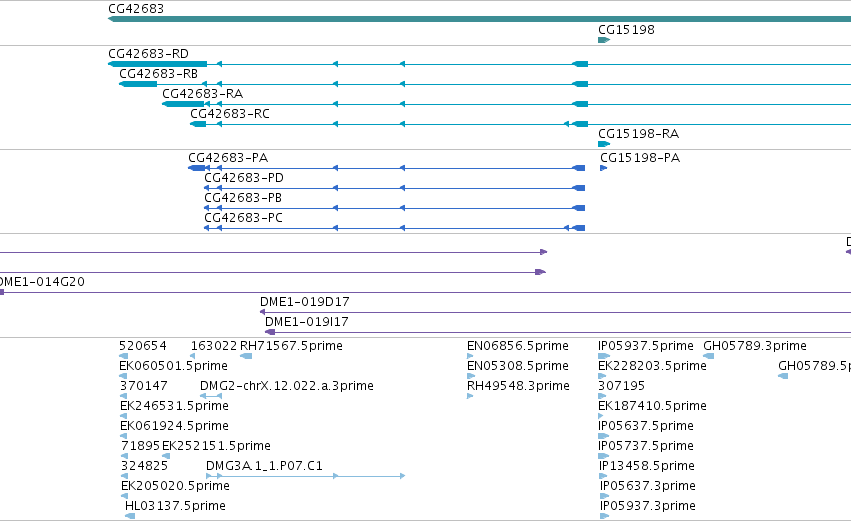Click the RH71567.5prime arrow glyph

click(x=246, y=356)
